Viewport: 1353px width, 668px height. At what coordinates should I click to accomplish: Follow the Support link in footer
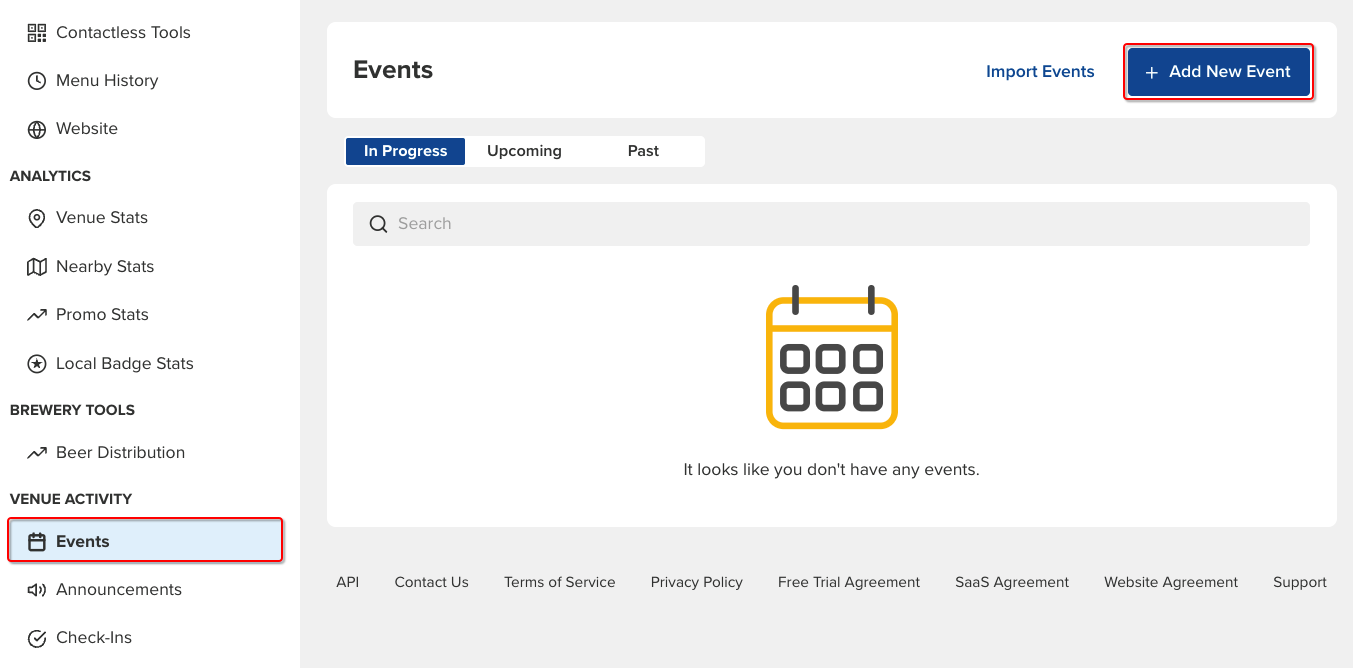[1299, 582]
